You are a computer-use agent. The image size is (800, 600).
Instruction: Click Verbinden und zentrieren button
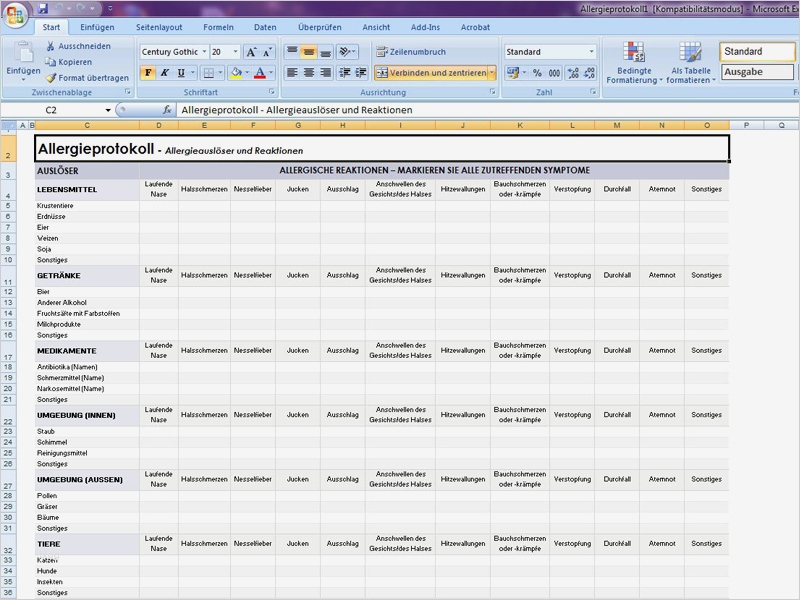(431, 72)
